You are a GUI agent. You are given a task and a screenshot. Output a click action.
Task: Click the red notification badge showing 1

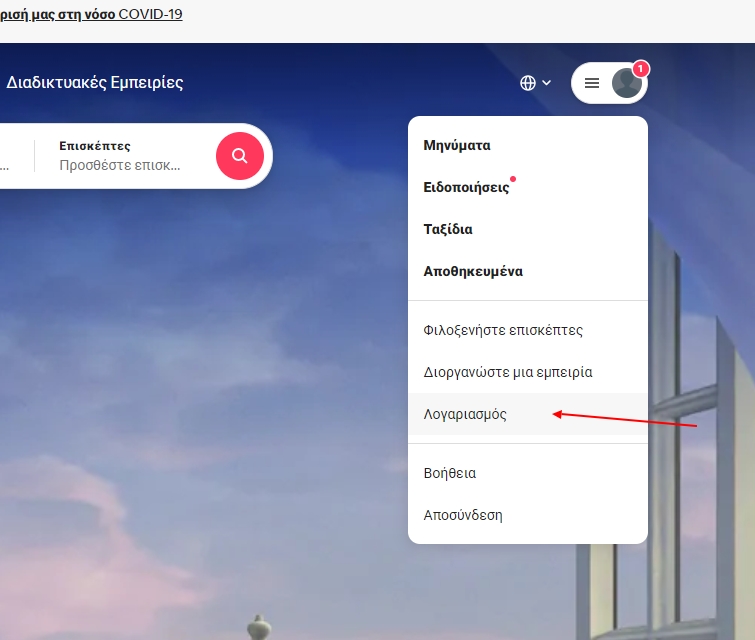point(641,69)
